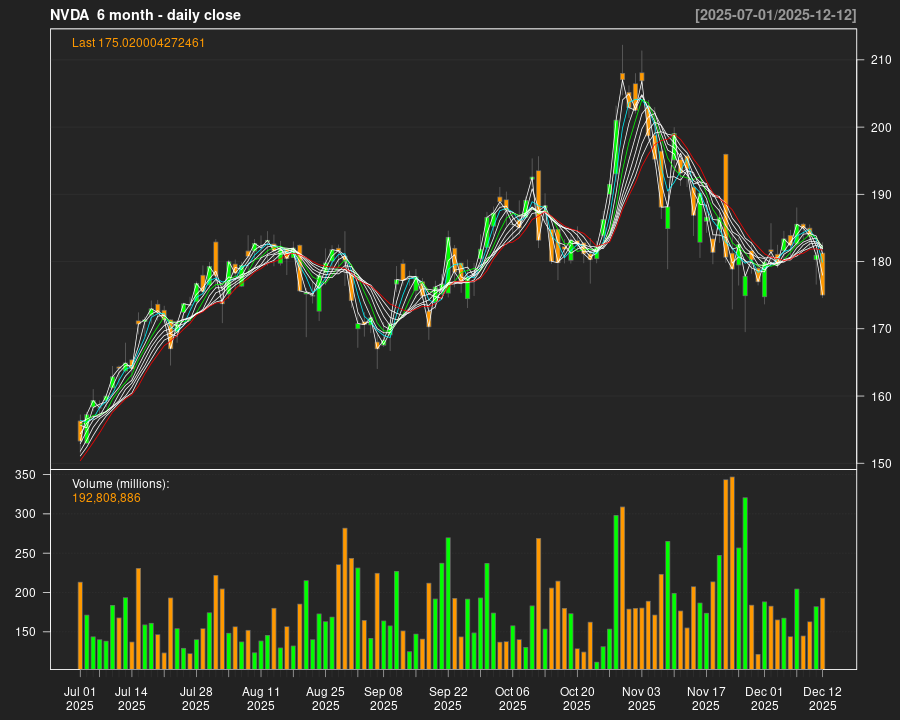Select the Oct 20 2025 axis label

576,697
